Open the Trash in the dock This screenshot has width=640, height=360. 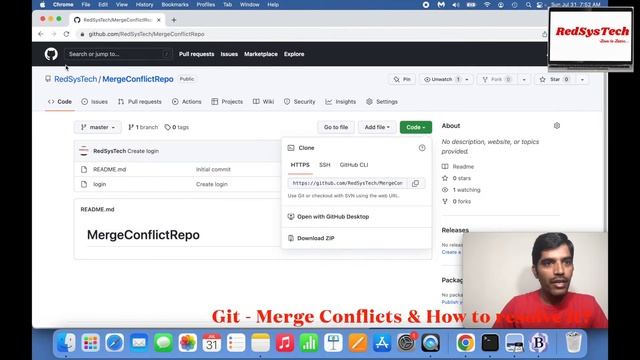tap(573, 342)
